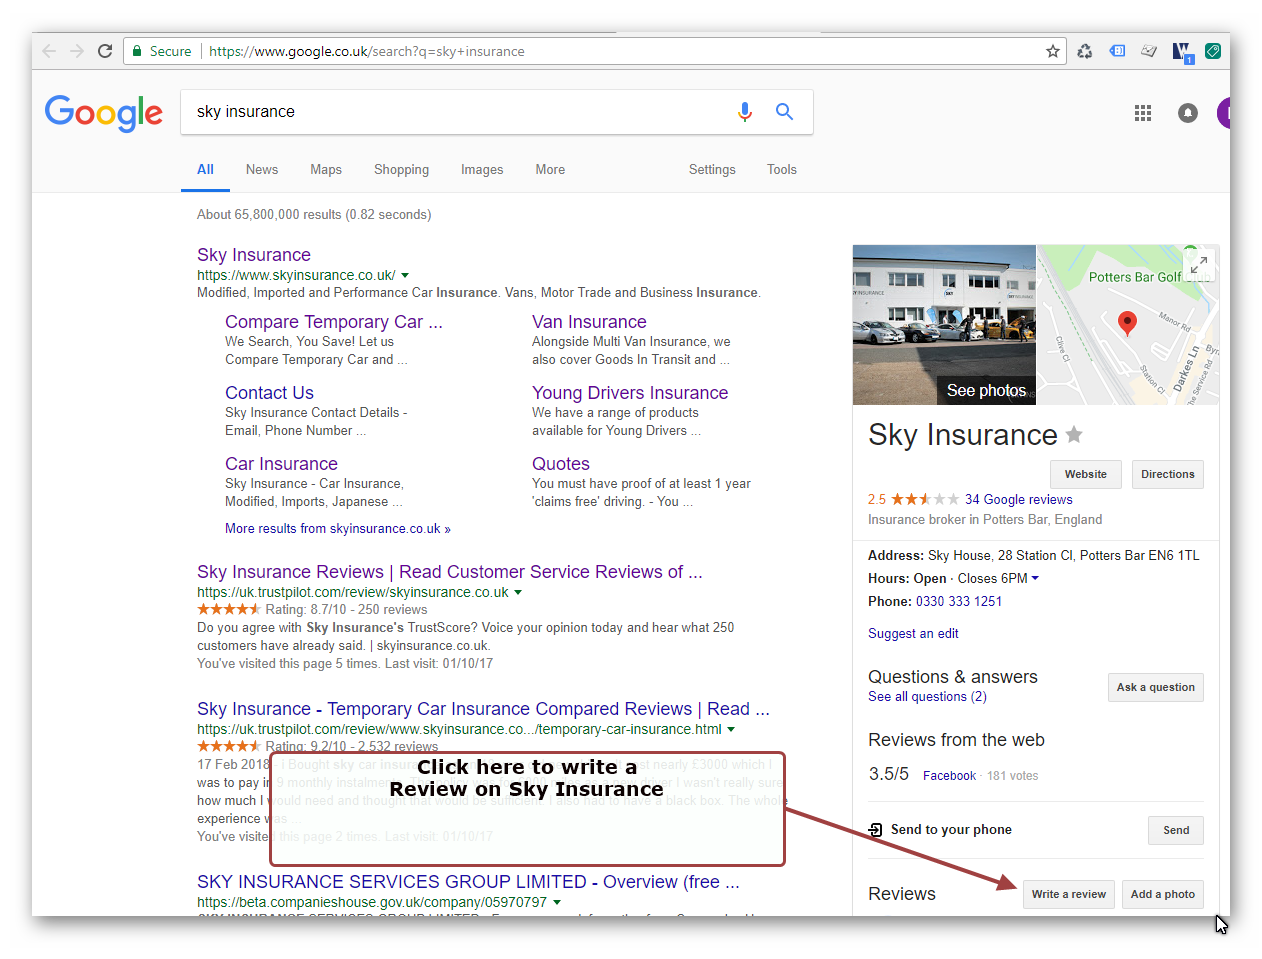
Task: Click the browser forward arrow
Action: click(77, 51)
